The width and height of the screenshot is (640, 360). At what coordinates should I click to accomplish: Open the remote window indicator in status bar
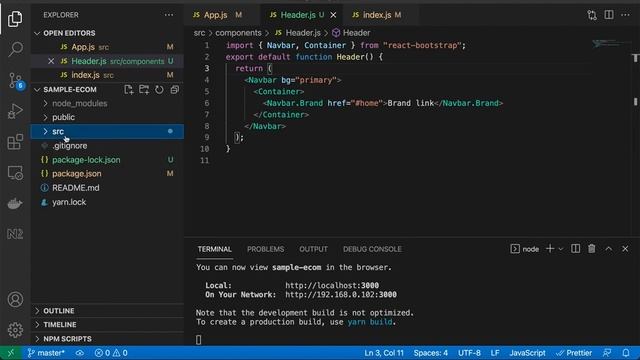tap(11, 353)
